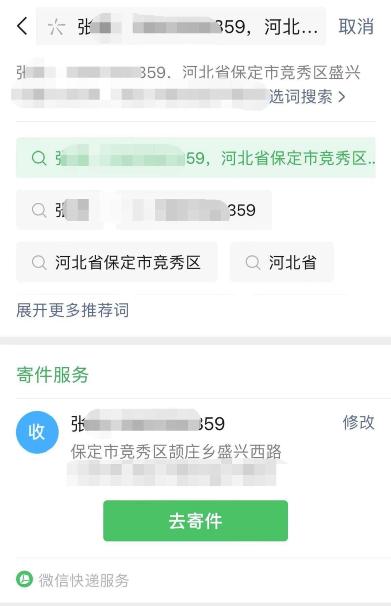Viewport: 391px width, 606px height.
Task: Tap the green 去寄件 button
Action: click(x=196, y=521)
